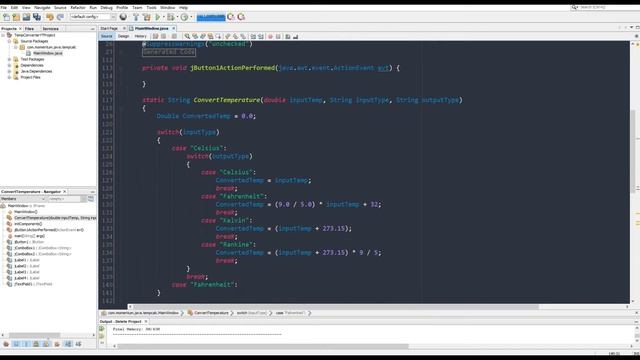Open the Tools menu
The image size is (640, 360).
tap(151, 7)
